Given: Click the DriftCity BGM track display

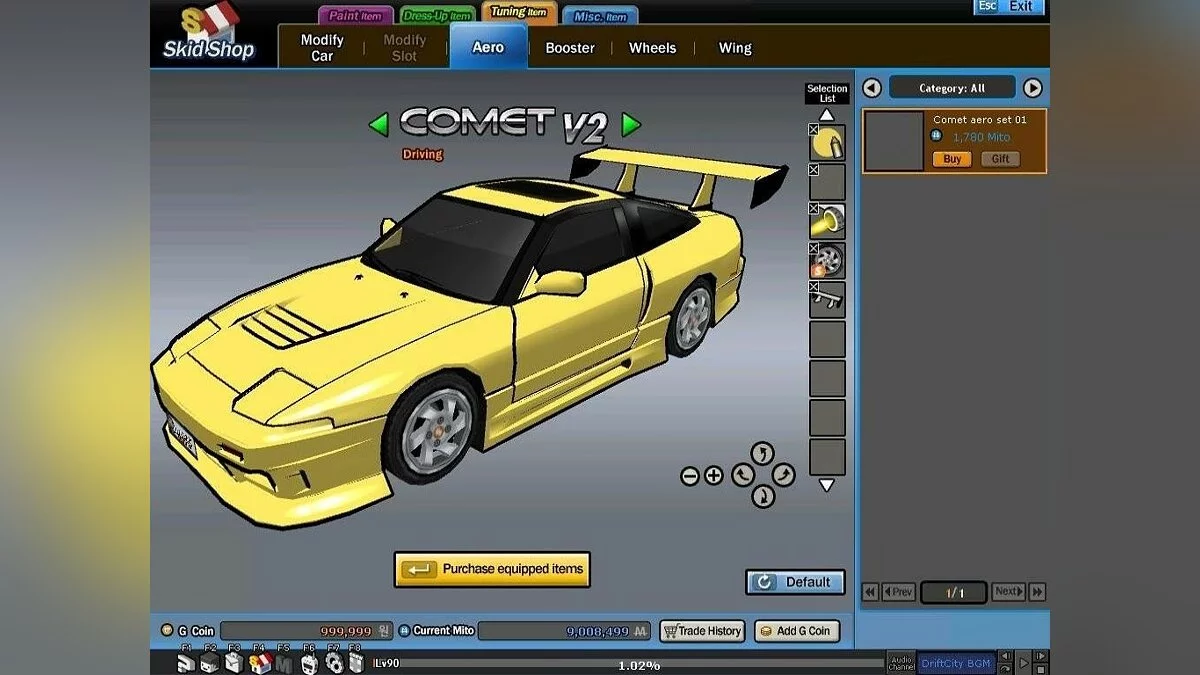Looking at the screenshot, I should (956, 663).
